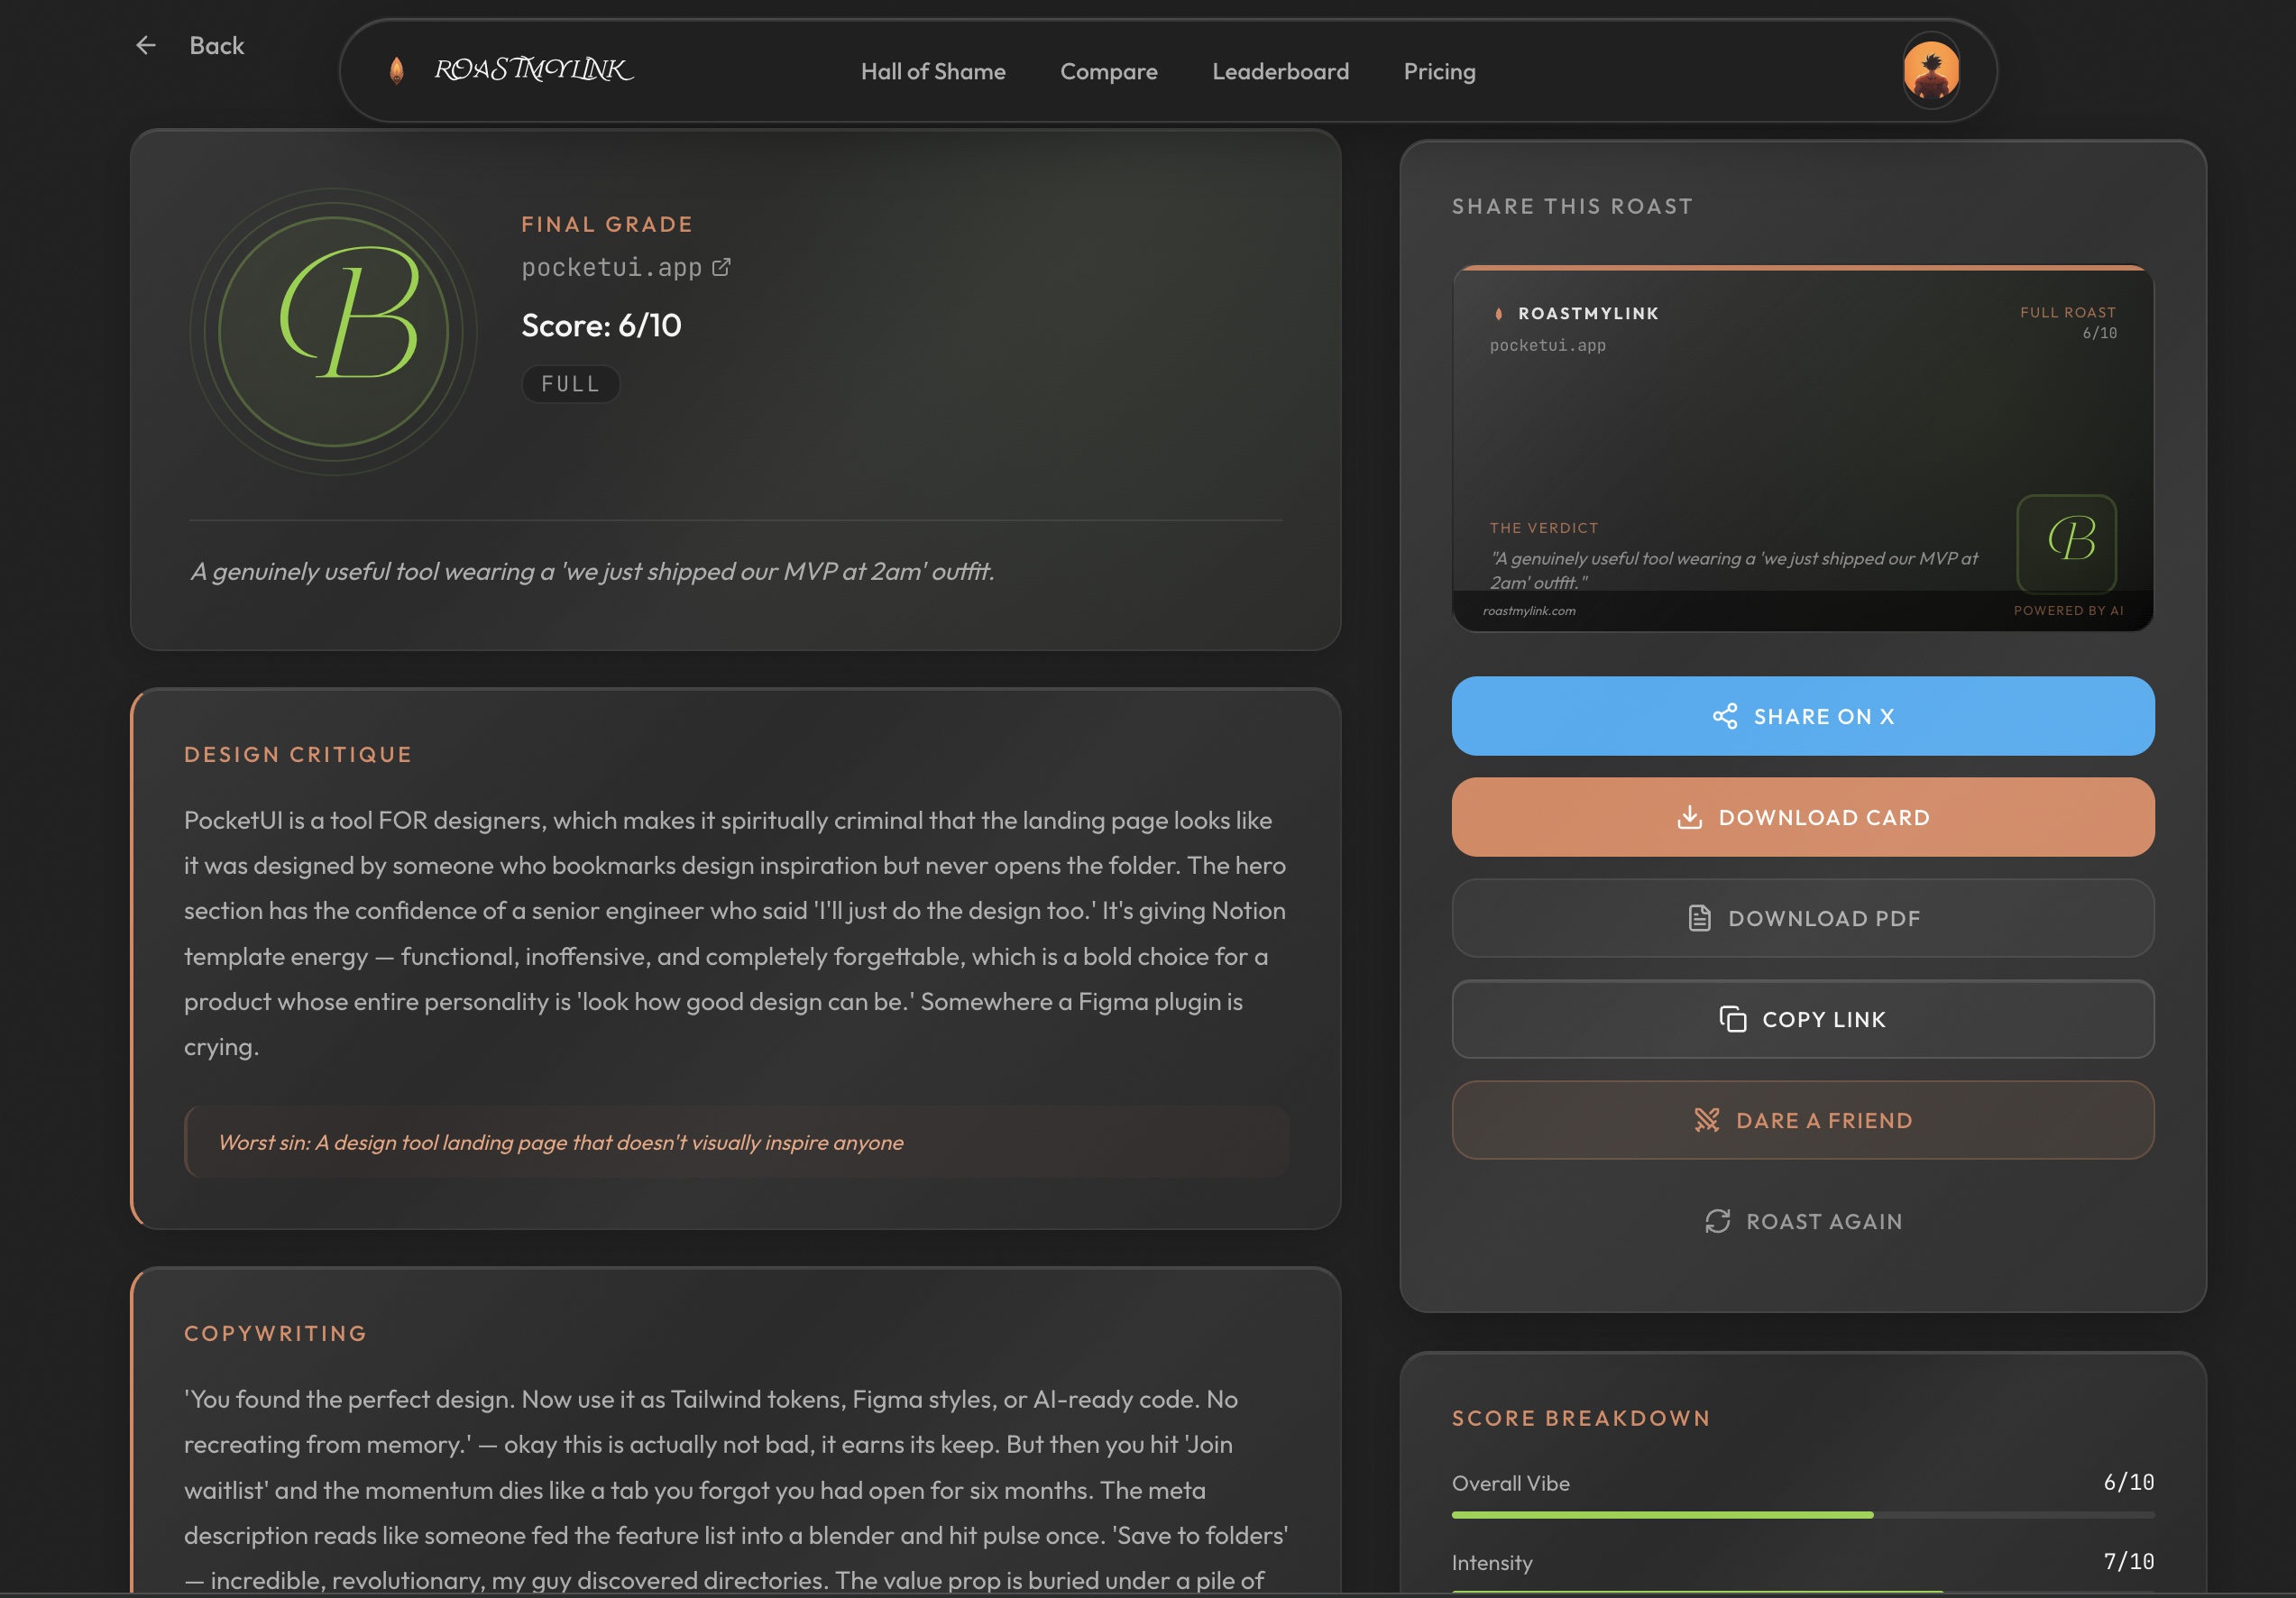2296x1598 pixels.
Task: Open the Leaderboard page
Action: pos(1280,71)
